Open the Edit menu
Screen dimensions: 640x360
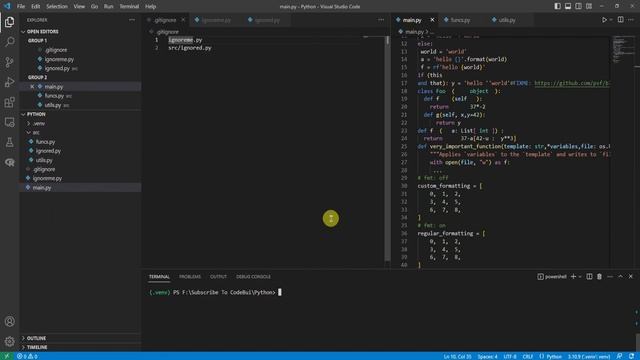[x=36, y=6]
